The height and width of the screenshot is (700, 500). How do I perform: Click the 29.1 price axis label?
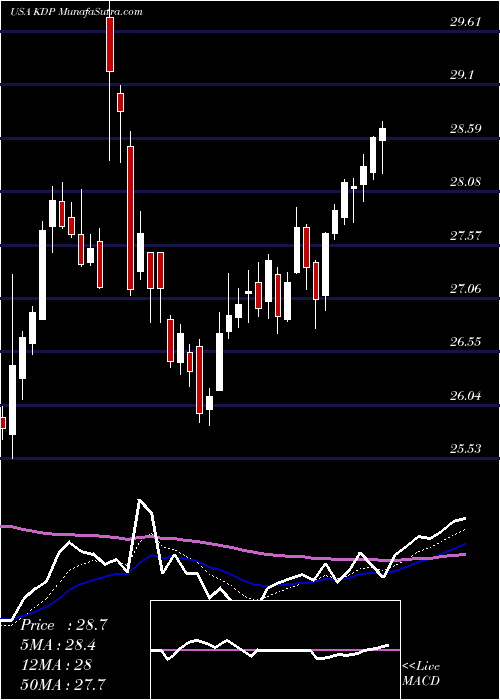coord(462,75)
